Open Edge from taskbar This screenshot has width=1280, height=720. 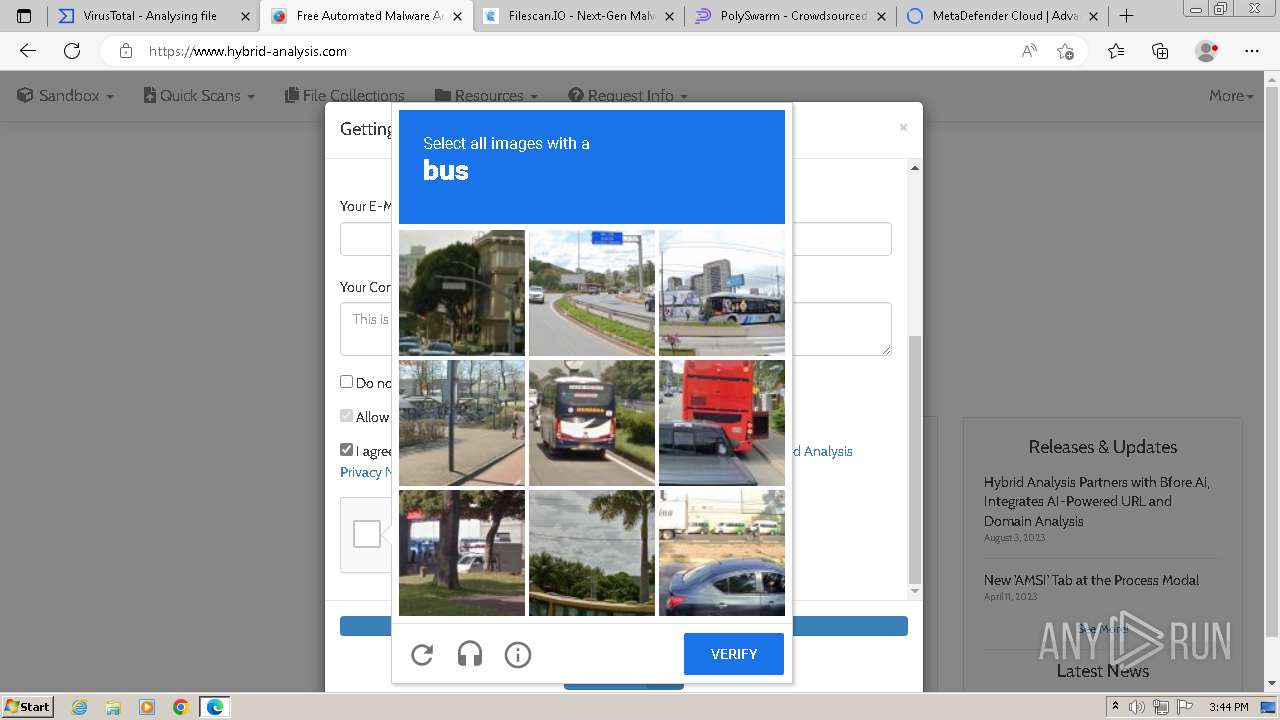214,707
